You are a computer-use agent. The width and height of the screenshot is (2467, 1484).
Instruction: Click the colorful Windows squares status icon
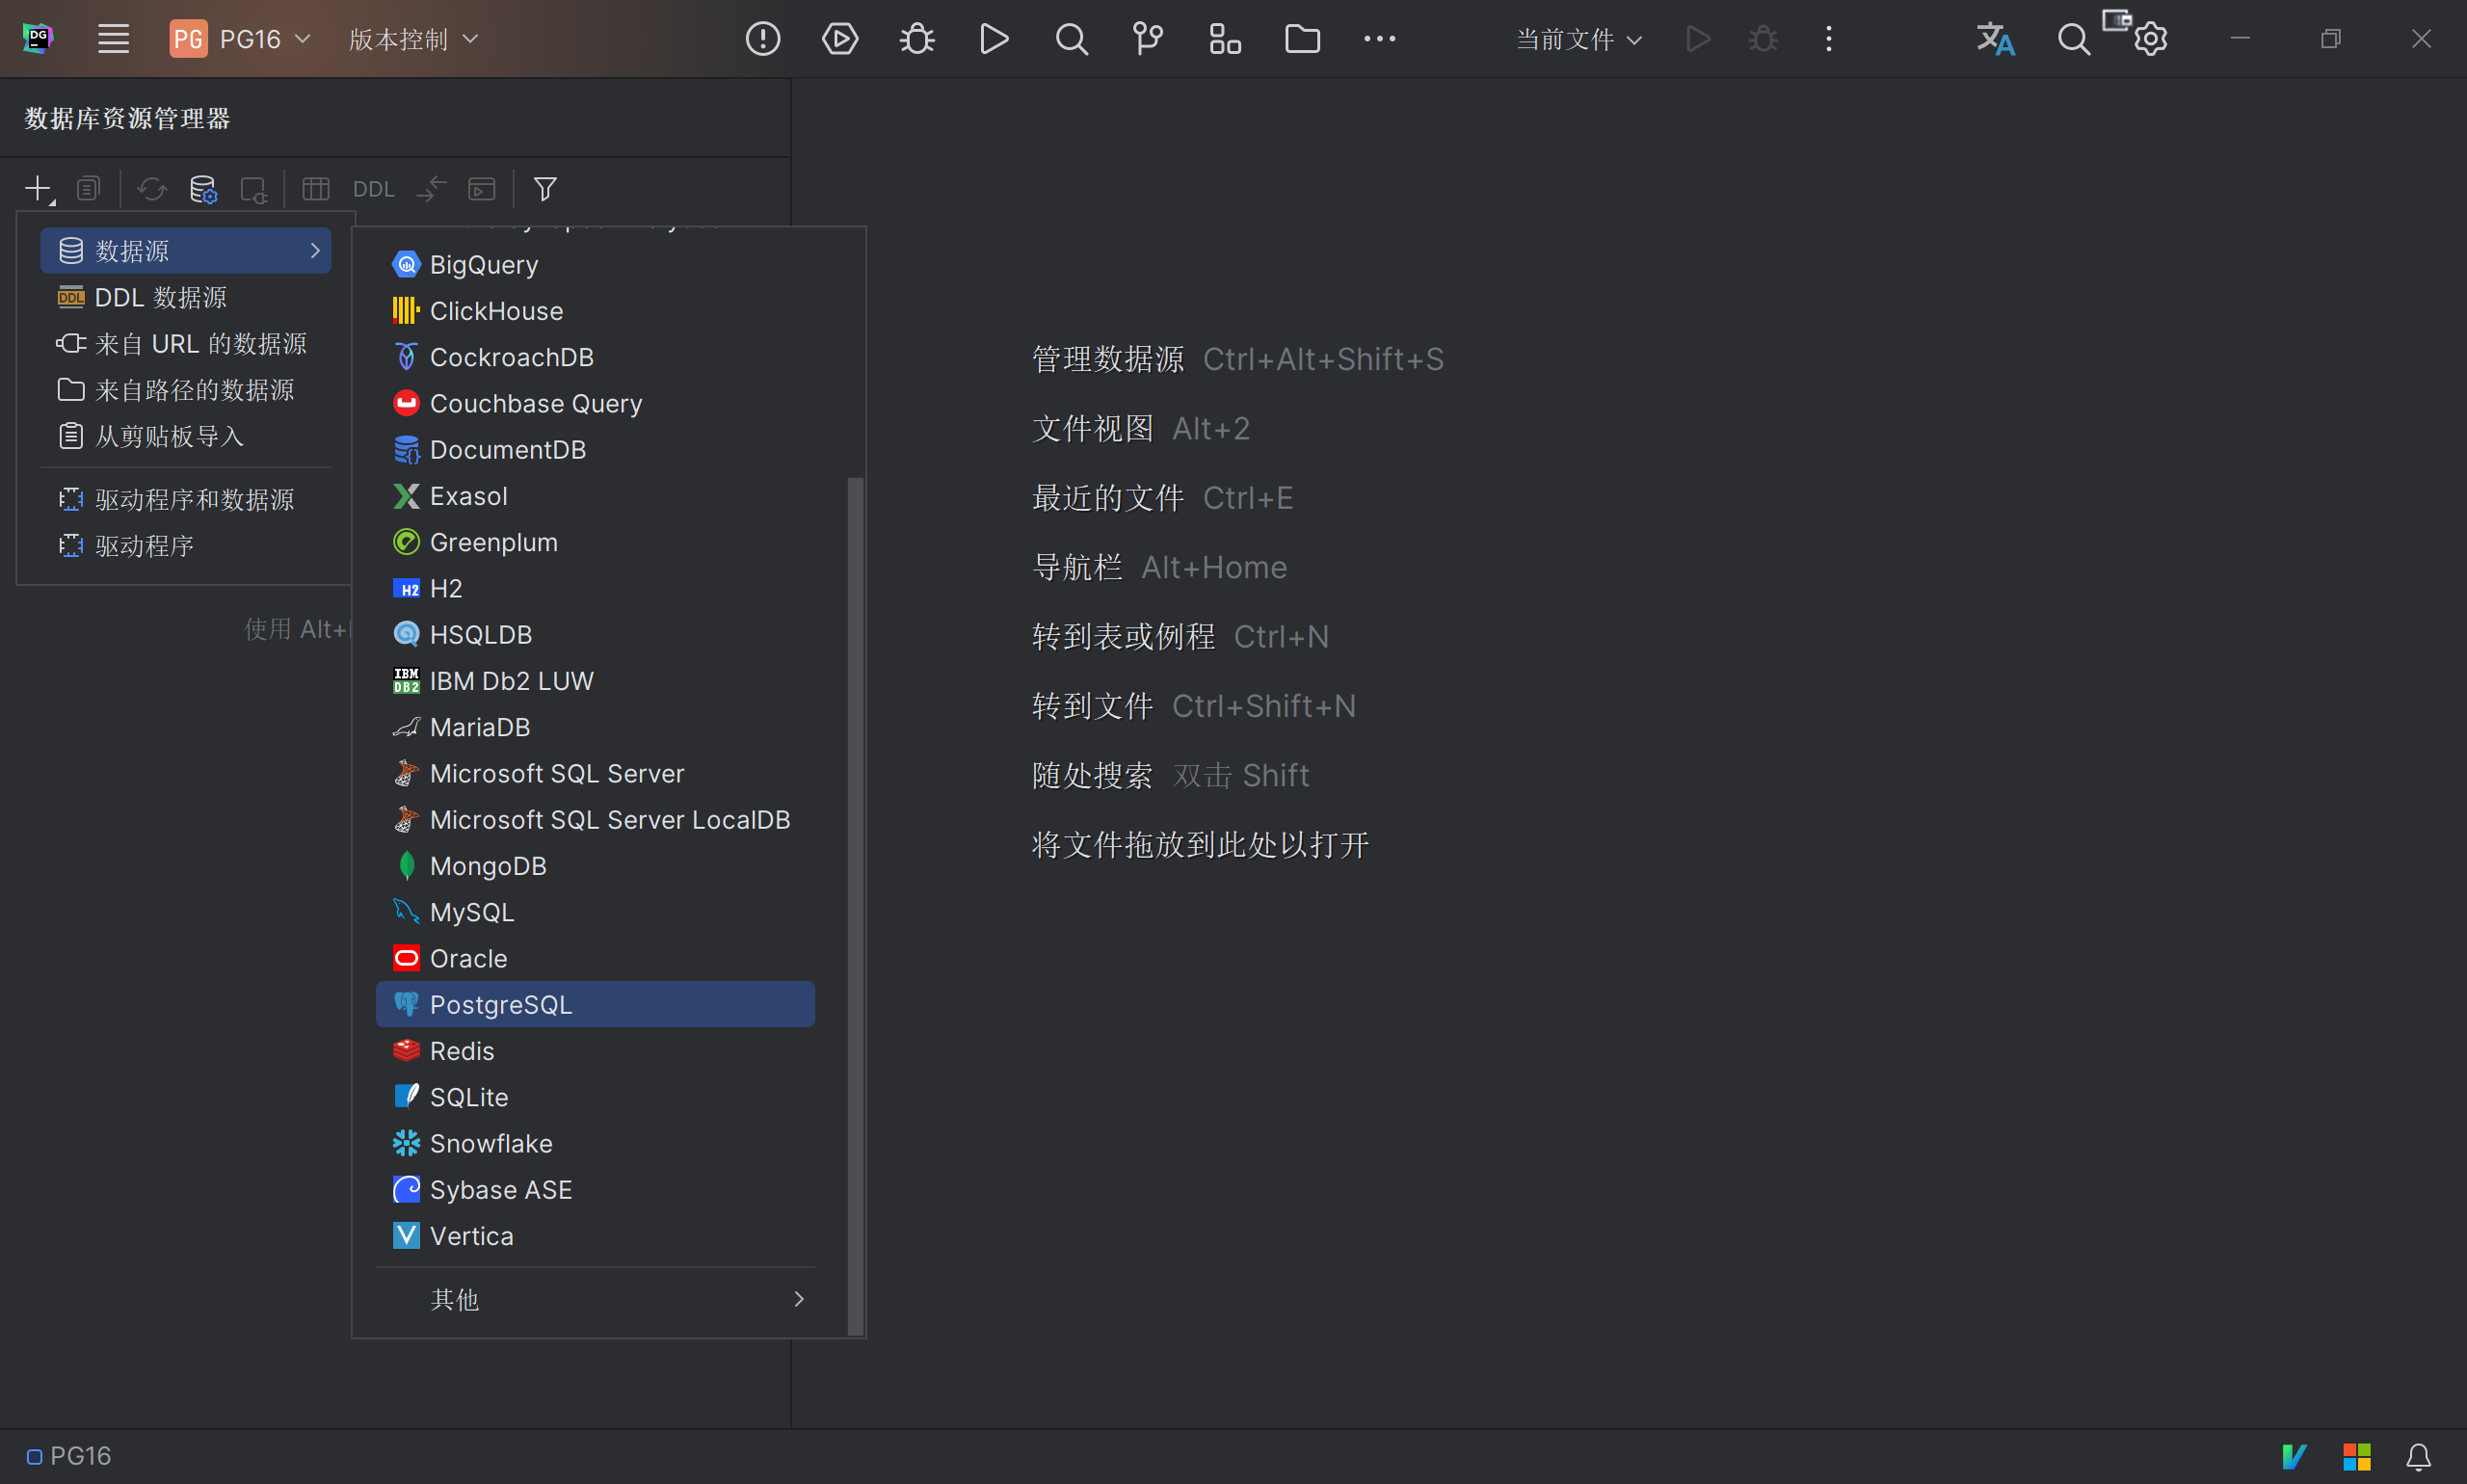click(2357, 1456)
